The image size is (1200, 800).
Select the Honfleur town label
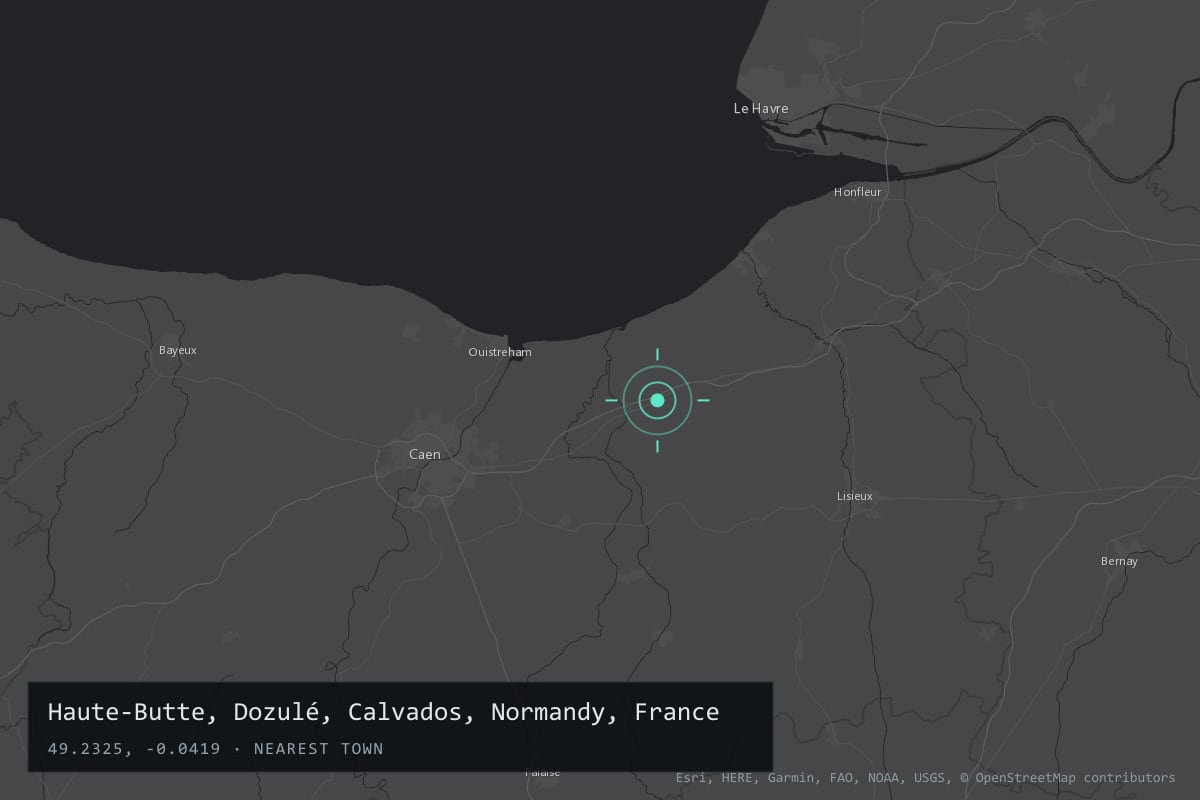pyautogui.click(x=858, y=192)
